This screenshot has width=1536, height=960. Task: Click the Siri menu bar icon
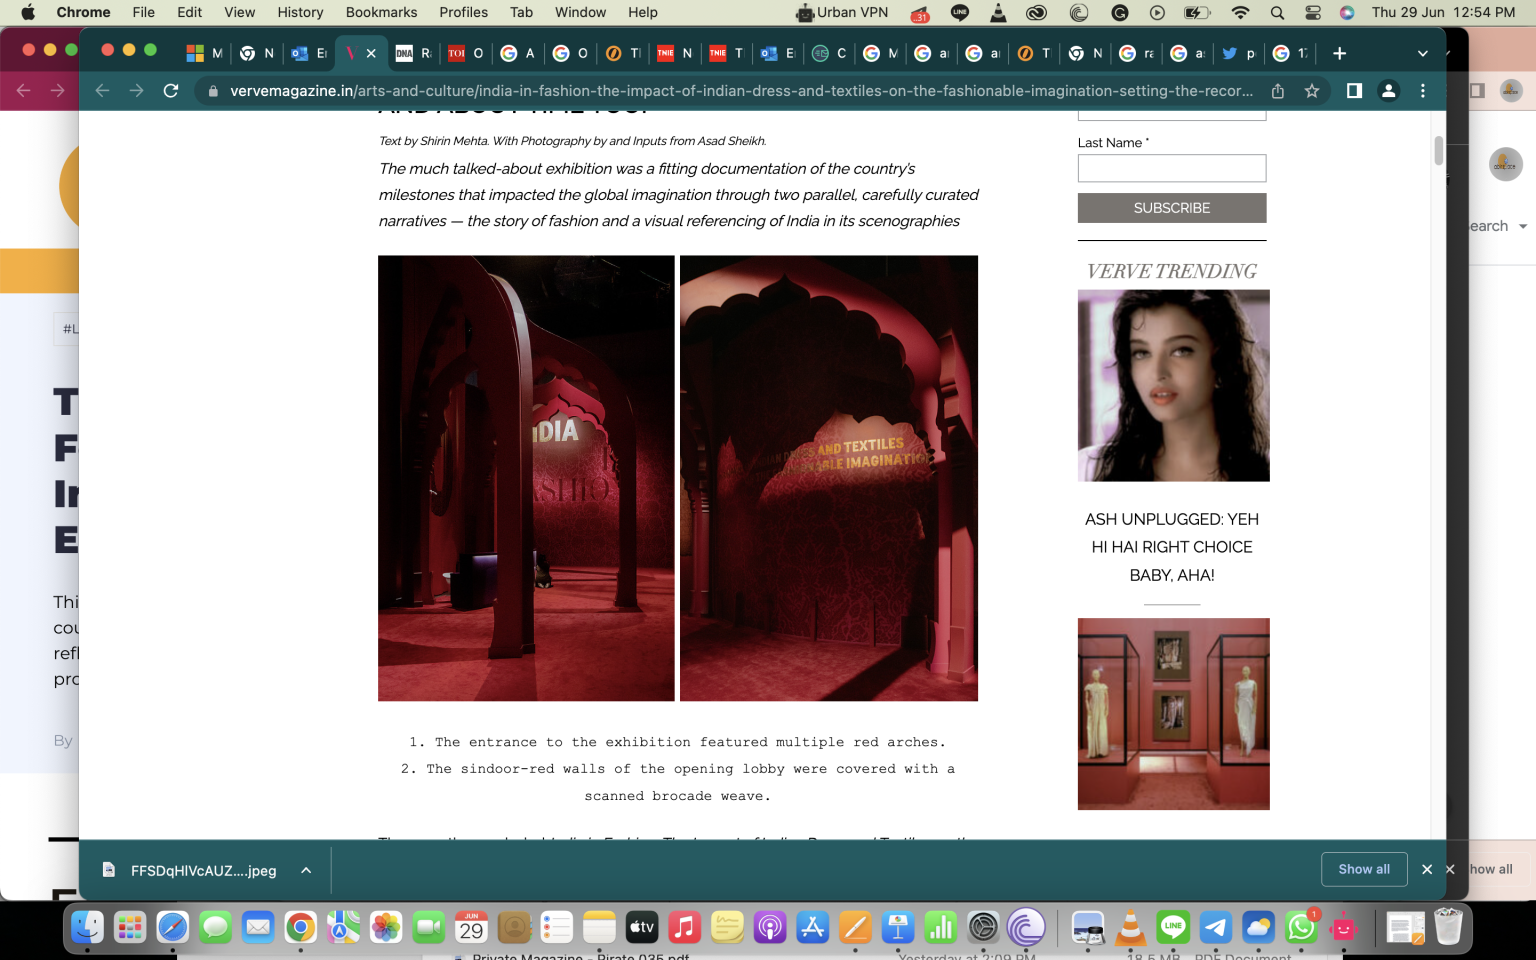pos(1347,12)
